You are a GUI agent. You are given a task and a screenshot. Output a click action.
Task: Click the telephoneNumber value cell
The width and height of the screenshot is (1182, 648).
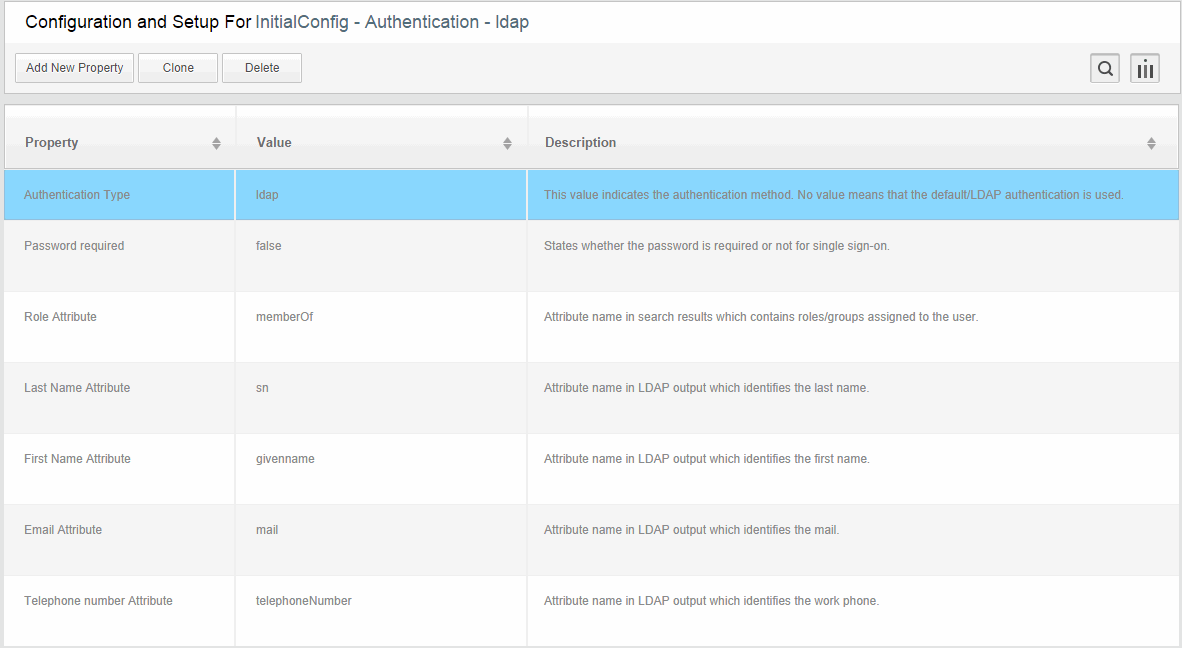point(304,601)
